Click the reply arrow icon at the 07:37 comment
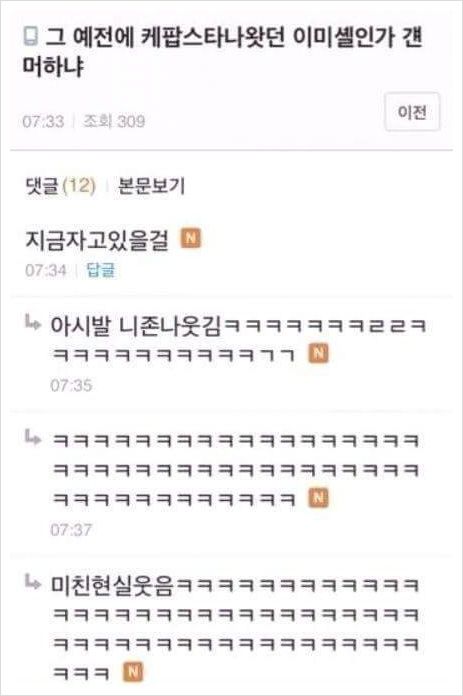This screenshot has width=463, height=696. 32,438
